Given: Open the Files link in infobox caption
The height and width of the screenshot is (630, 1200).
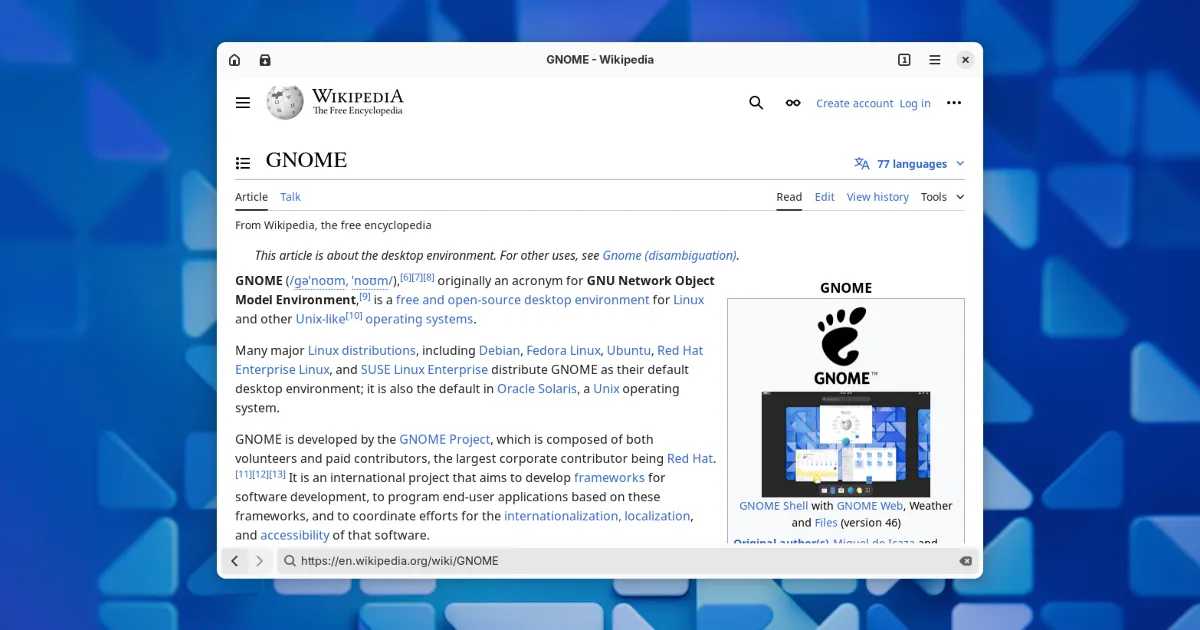Looking at the screenshot, I should coord(826,523).
